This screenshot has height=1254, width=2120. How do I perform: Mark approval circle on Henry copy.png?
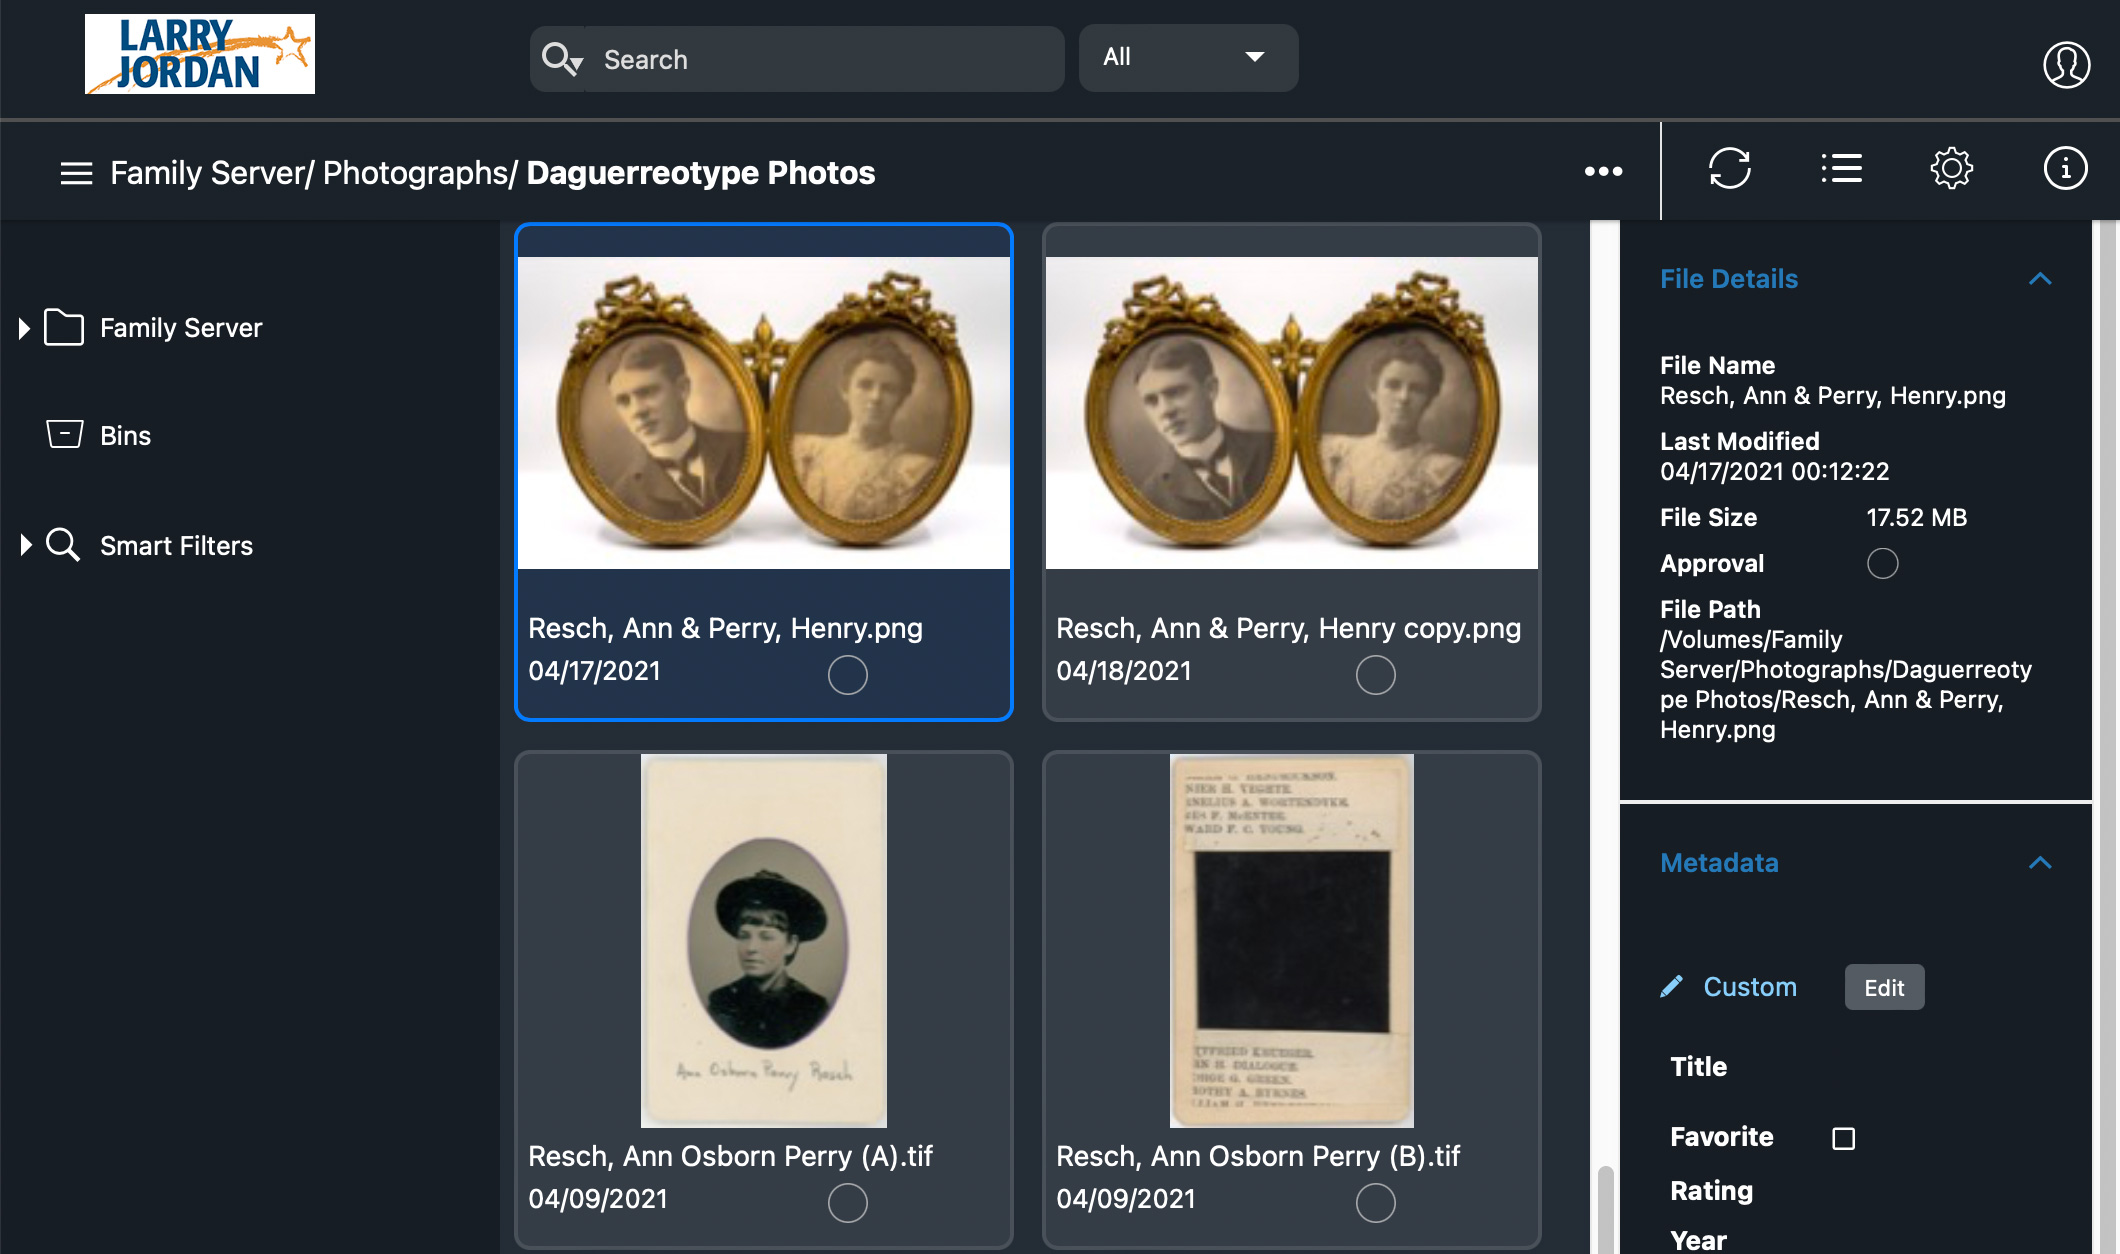click(1375, 675)
